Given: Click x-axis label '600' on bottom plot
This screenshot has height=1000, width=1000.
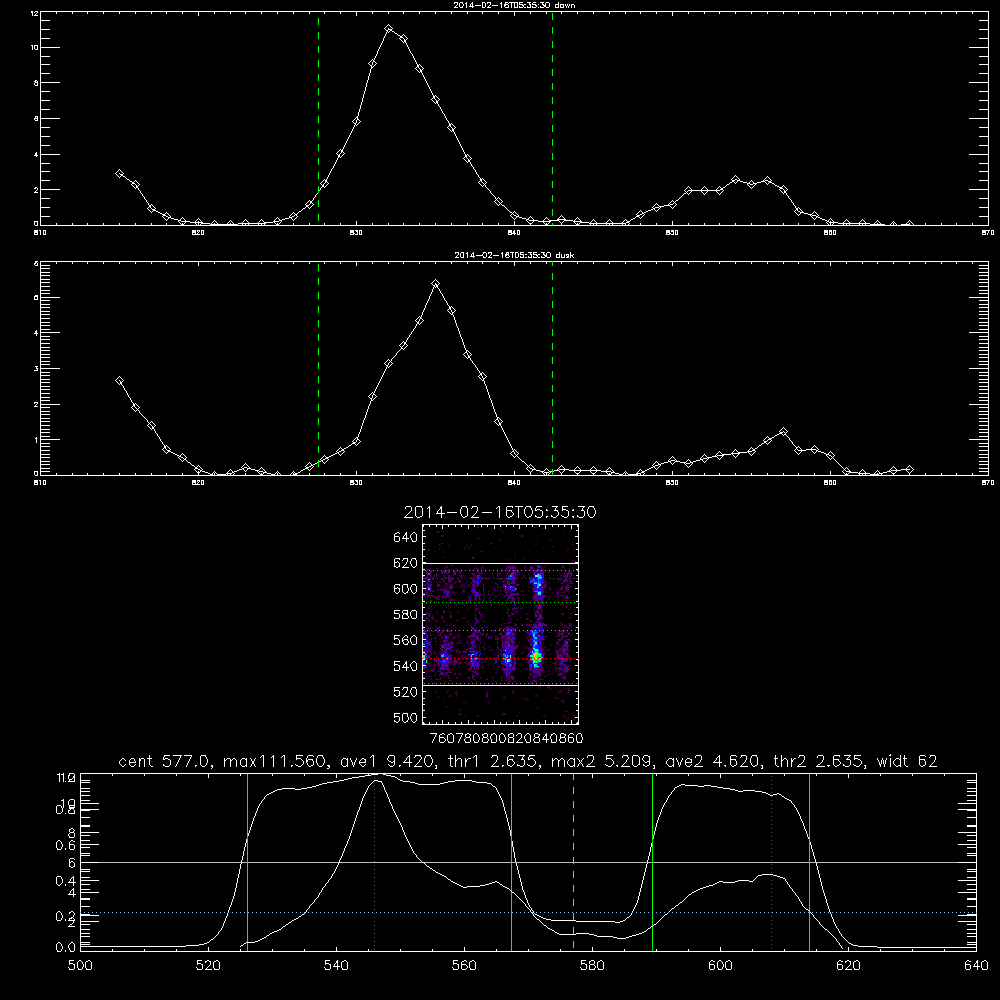Looking at the screenshot, I should pyautogui.click(x=720, y=966).
